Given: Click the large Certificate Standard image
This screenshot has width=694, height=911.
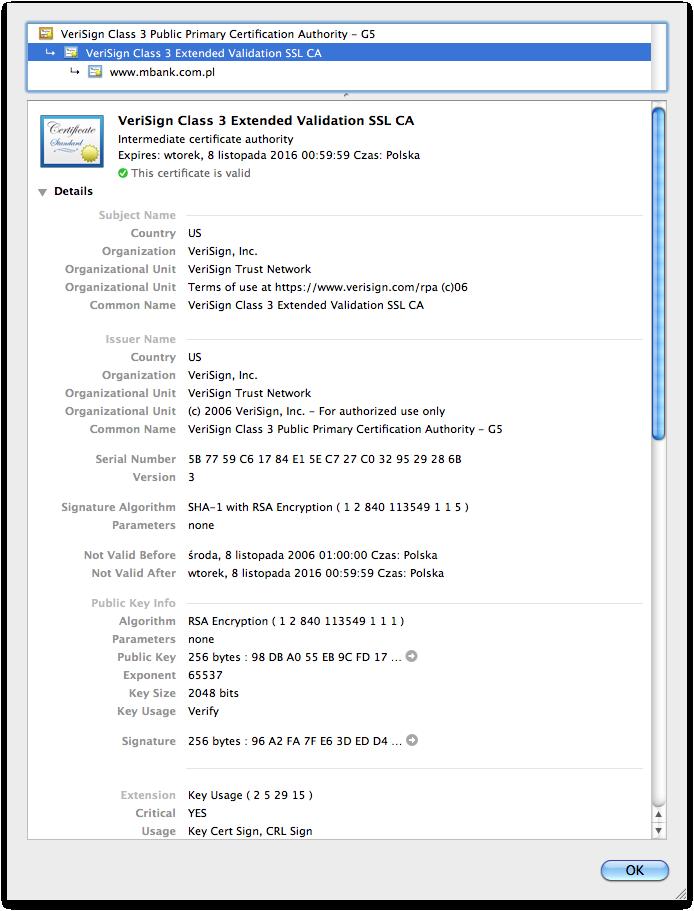Looking at the screenshot, I should tap(72, 141).
